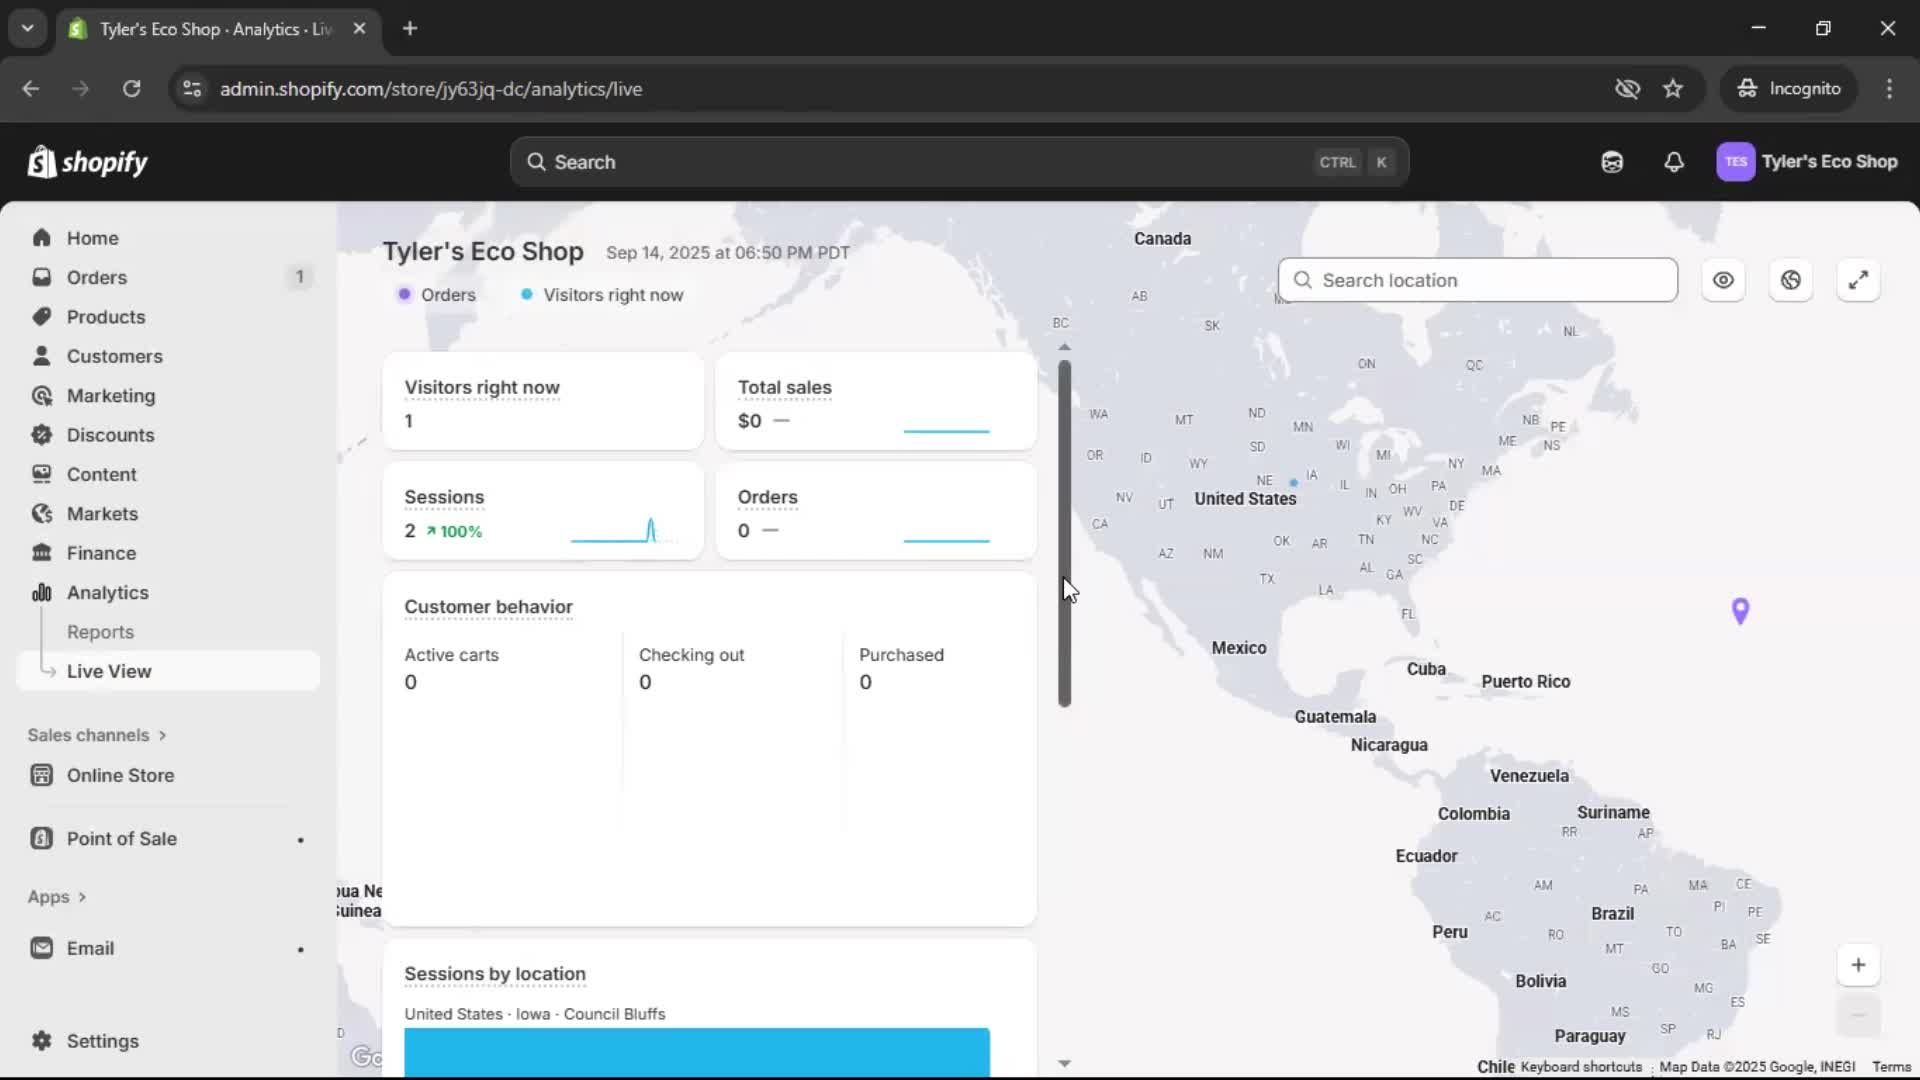
Task: Expand Sales channels section
Action: pos(97,735)
